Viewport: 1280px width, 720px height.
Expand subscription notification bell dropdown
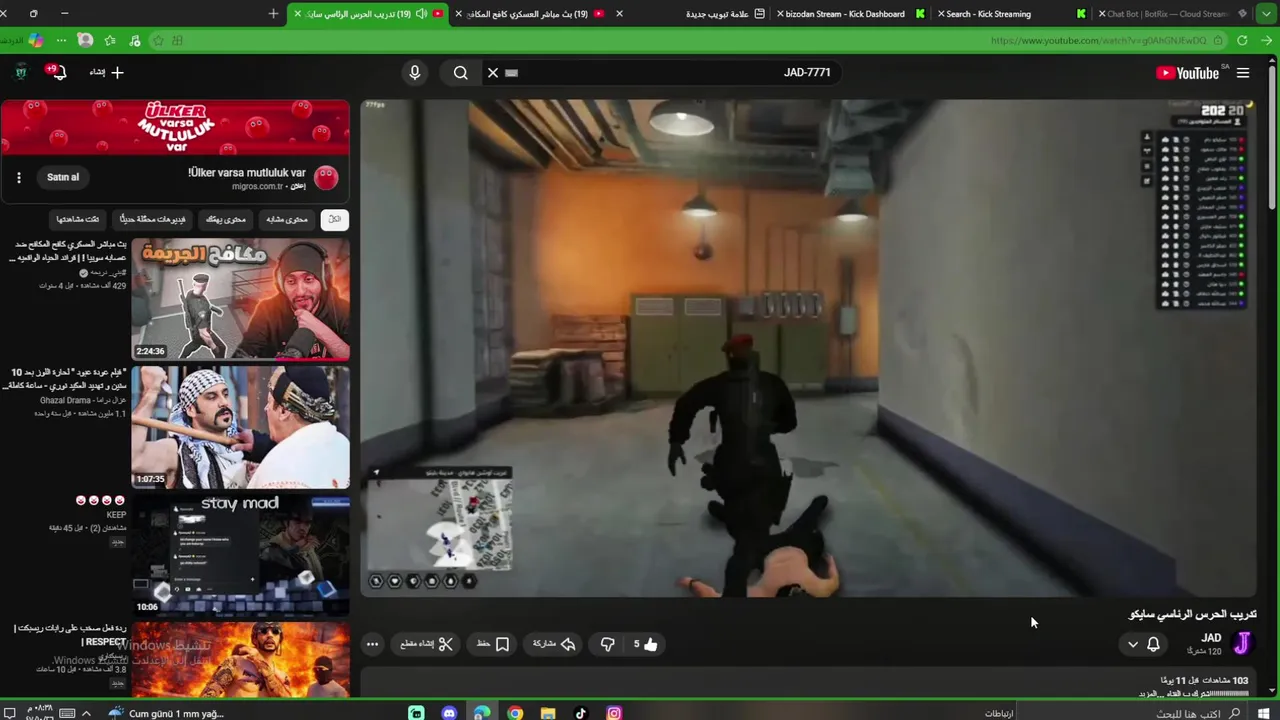point(1143,644)
